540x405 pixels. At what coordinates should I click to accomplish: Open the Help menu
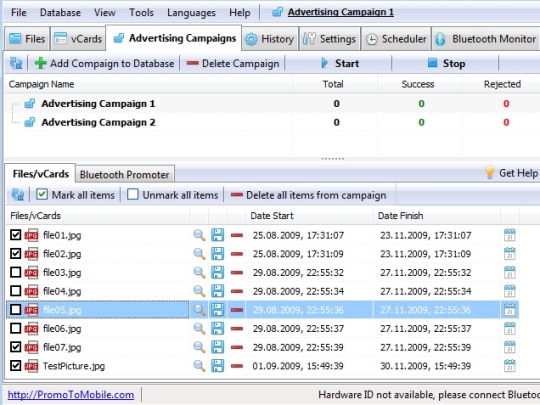point(240,13)
